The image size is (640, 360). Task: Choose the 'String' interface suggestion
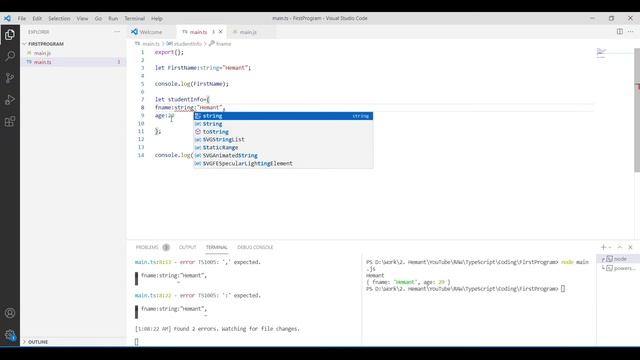(x=283, y=124)
